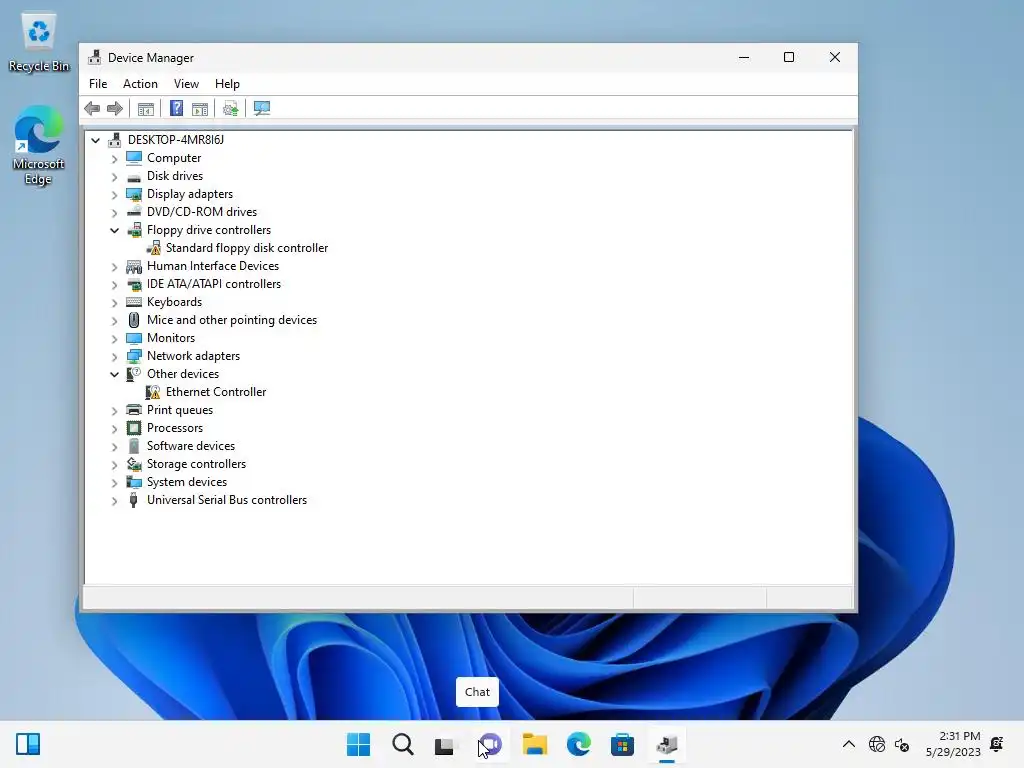This screenshot has width=1024, height=768.
Task: Expand the Network adapters category
Action: point(114,357)
